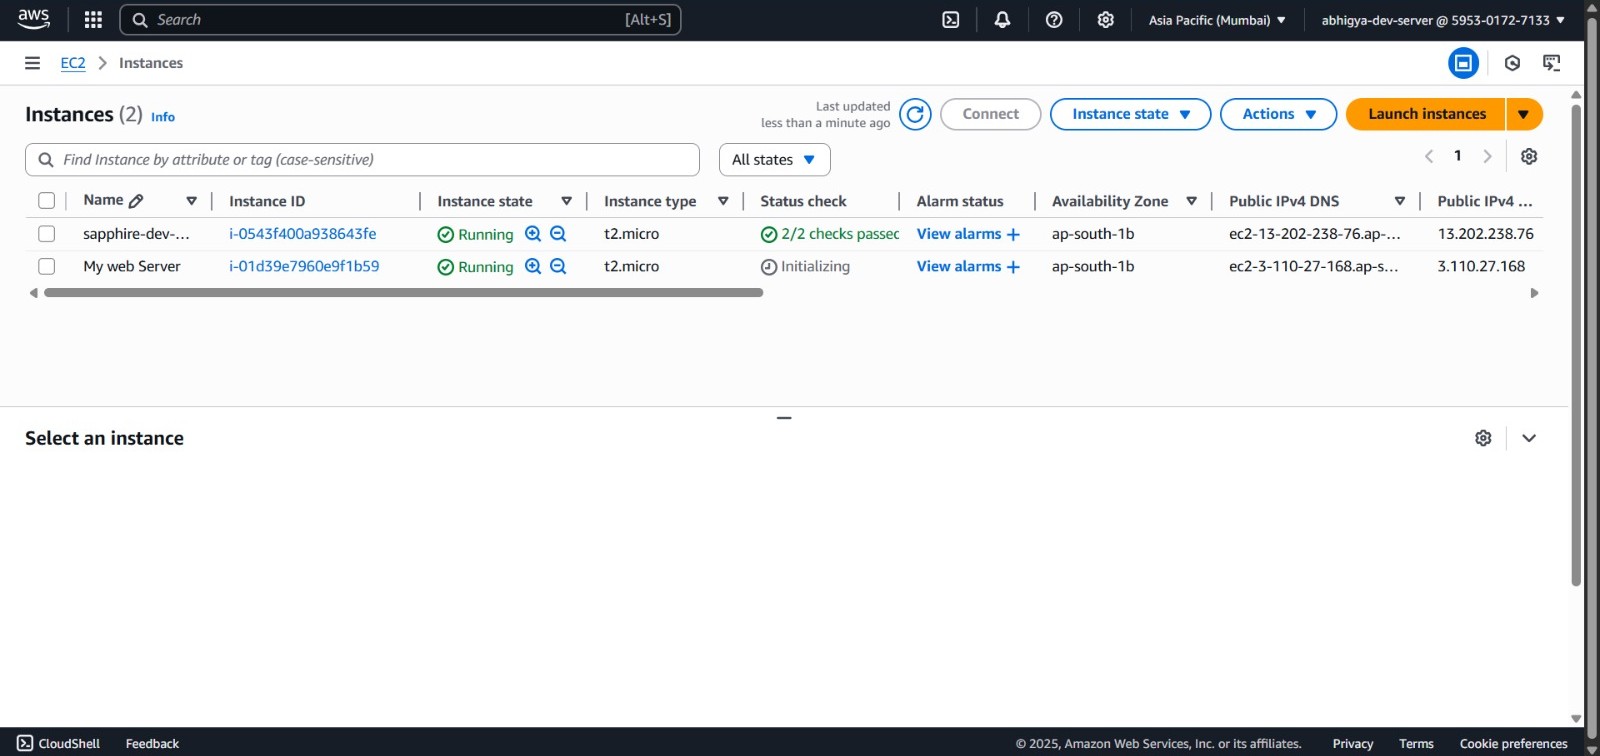
Task: Open details panel settings gear
Action: click(x=1483, y=438)
